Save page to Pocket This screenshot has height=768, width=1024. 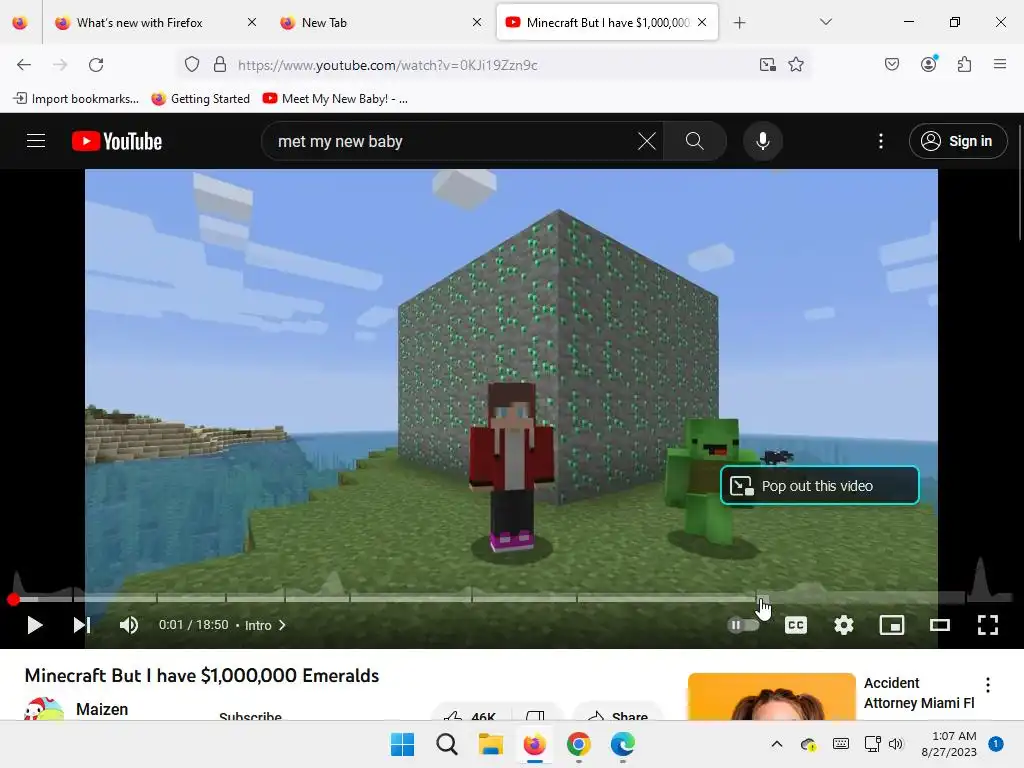tap(891, 65)
